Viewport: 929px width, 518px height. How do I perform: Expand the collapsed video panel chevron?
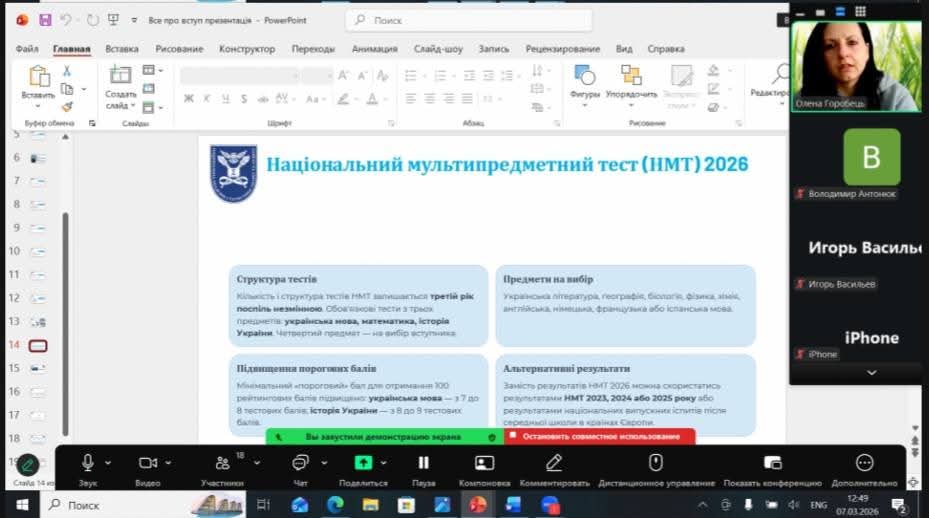pyautogui.click(x=871, y=372)
